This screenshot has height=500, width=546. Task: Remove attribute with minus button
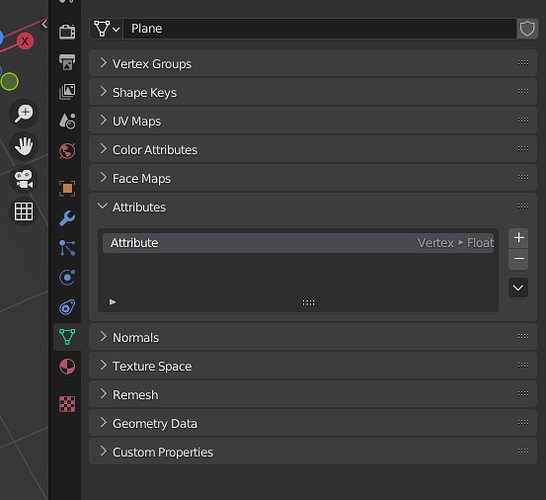(518, 259)
